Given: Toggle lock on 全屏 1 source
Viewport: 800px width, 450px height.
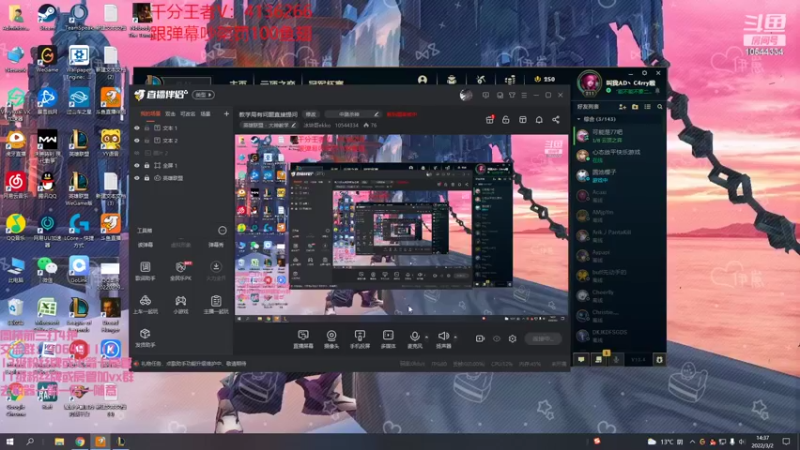Looking at the screenshot, I should [147, 165].
